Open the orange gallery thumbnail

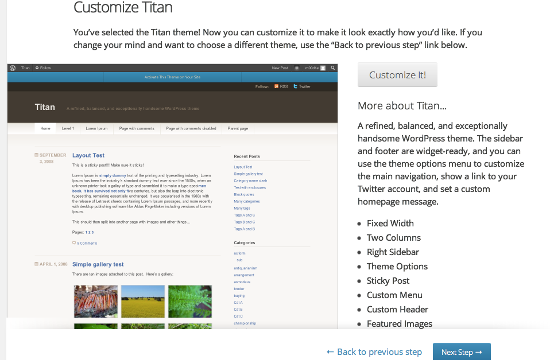pyautogui.click(x=96, y=301)
